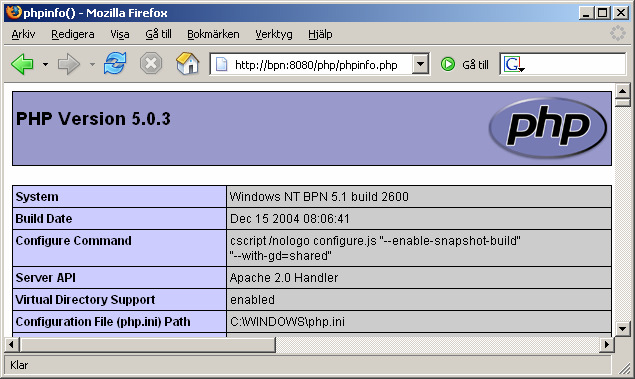The image size is (635, 379).
Task: Reload the page with the blue refresh icon
Action: coord(115,64)
